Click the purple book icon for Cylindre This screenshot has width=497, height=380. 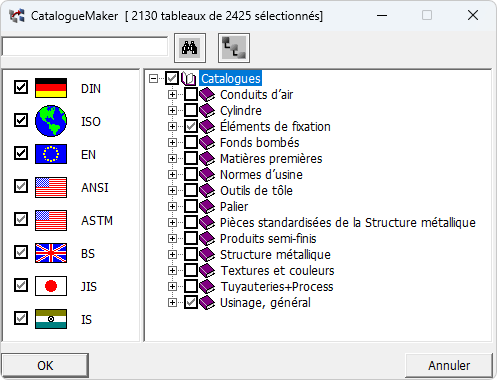click(x=207, y=111)
